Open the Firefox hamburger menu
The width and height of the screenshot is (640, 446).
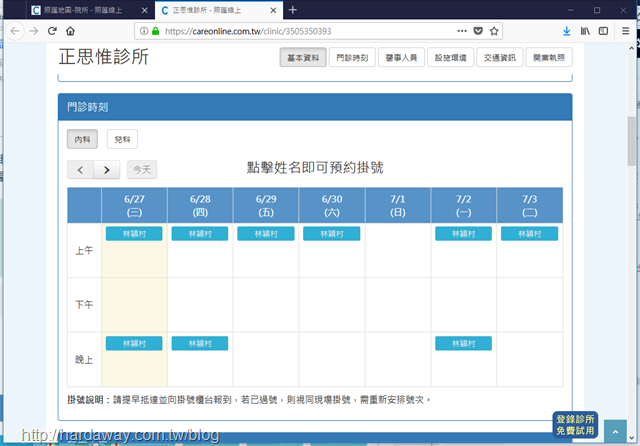coord(625,31)
